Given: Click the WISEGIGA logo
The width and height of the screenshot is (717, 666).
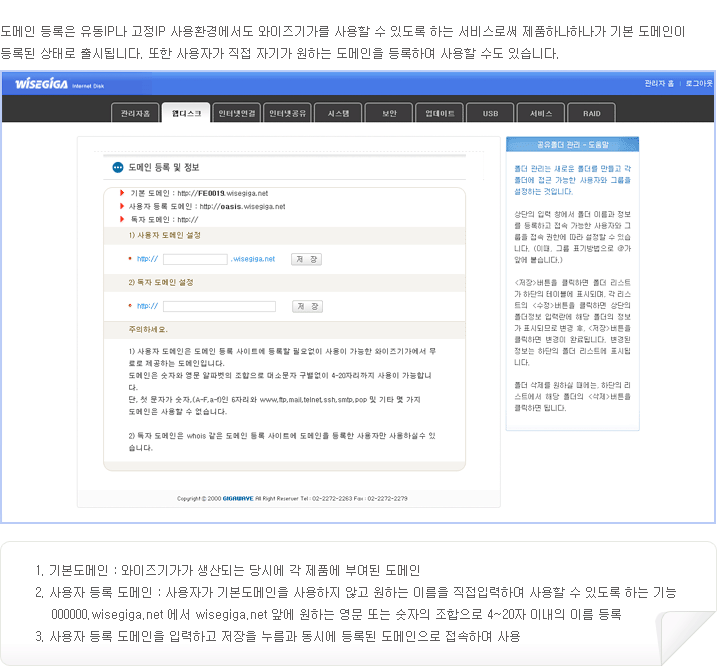Looking at the screenshot, I should click(x=48, y=85).
